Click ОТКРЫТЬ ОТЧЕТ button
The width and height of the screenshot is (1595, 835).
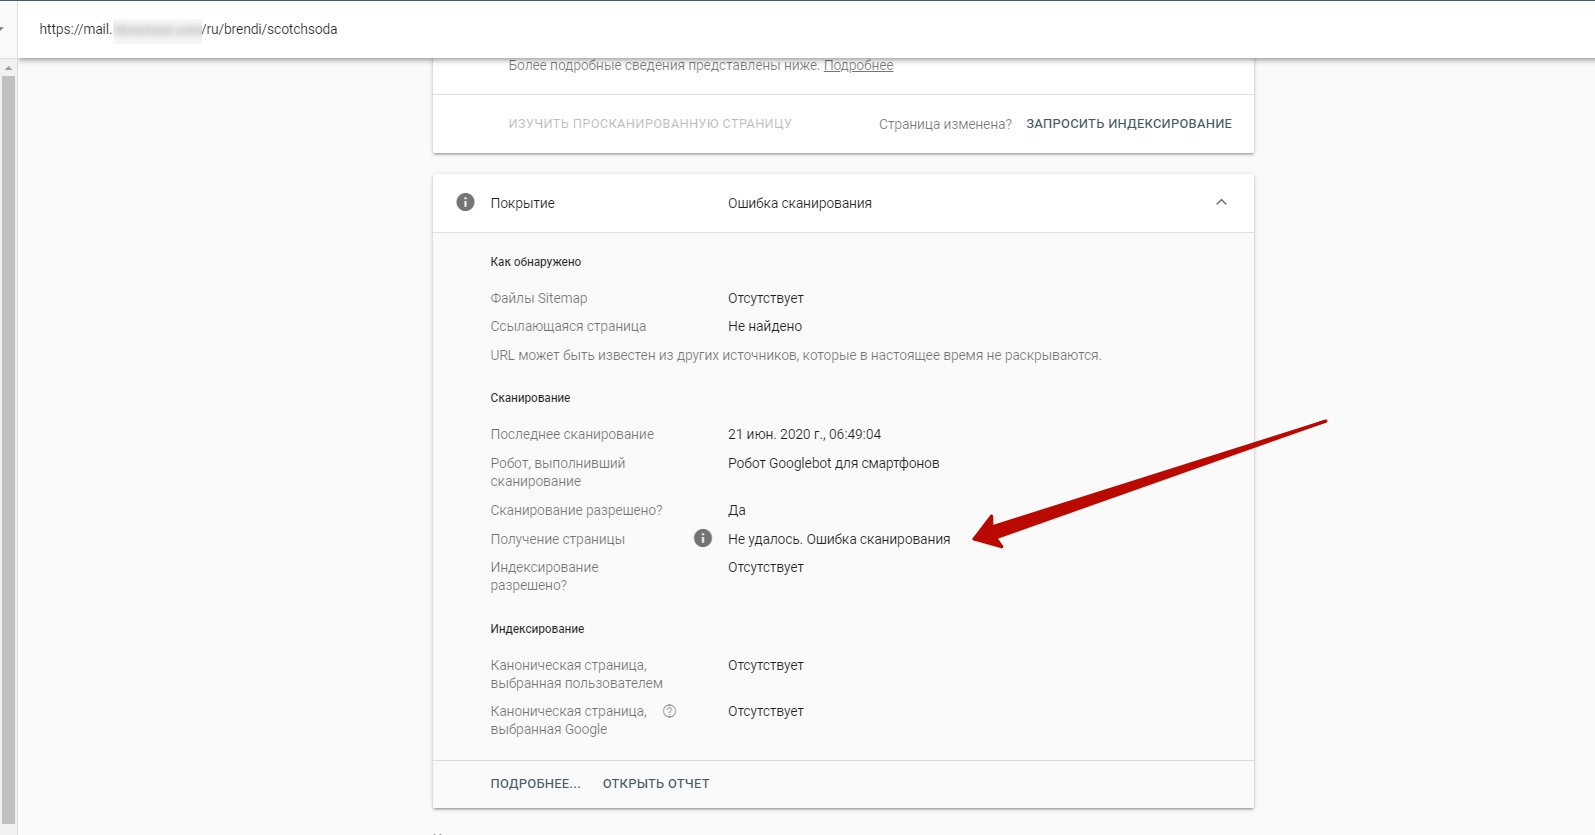tap(656, 784)
